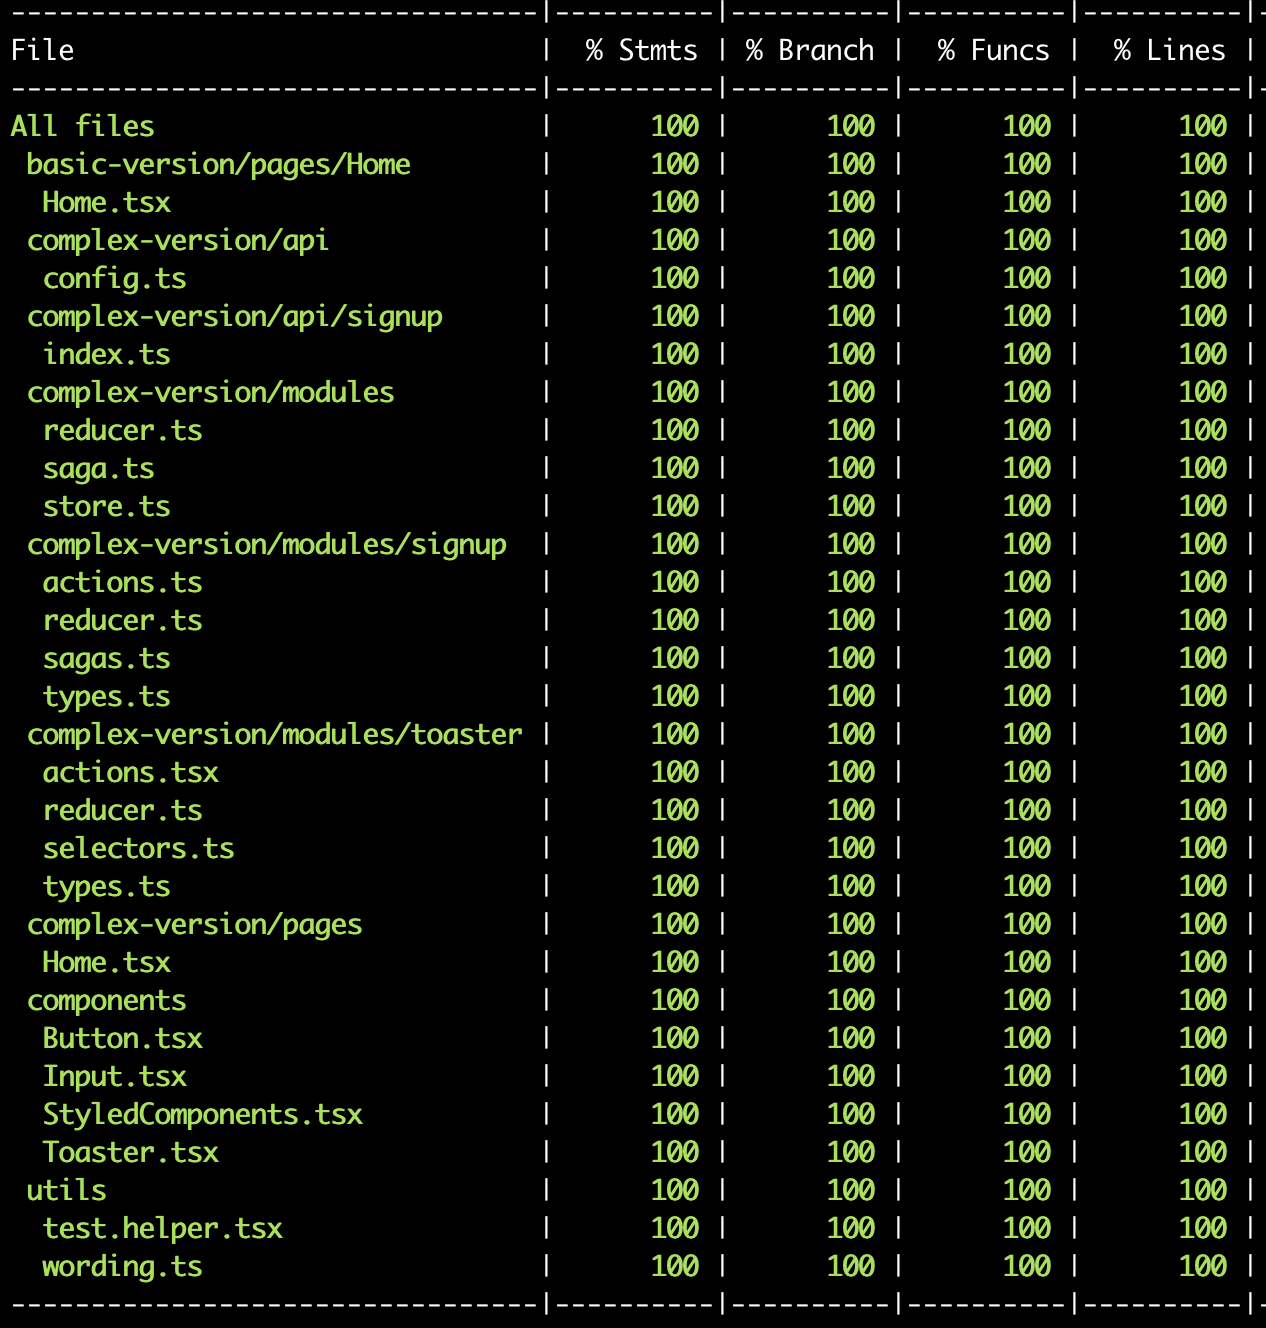Click the % Lines value for Button.tsx
Screen dimensions: 1266x1328
[1203, 1038]
